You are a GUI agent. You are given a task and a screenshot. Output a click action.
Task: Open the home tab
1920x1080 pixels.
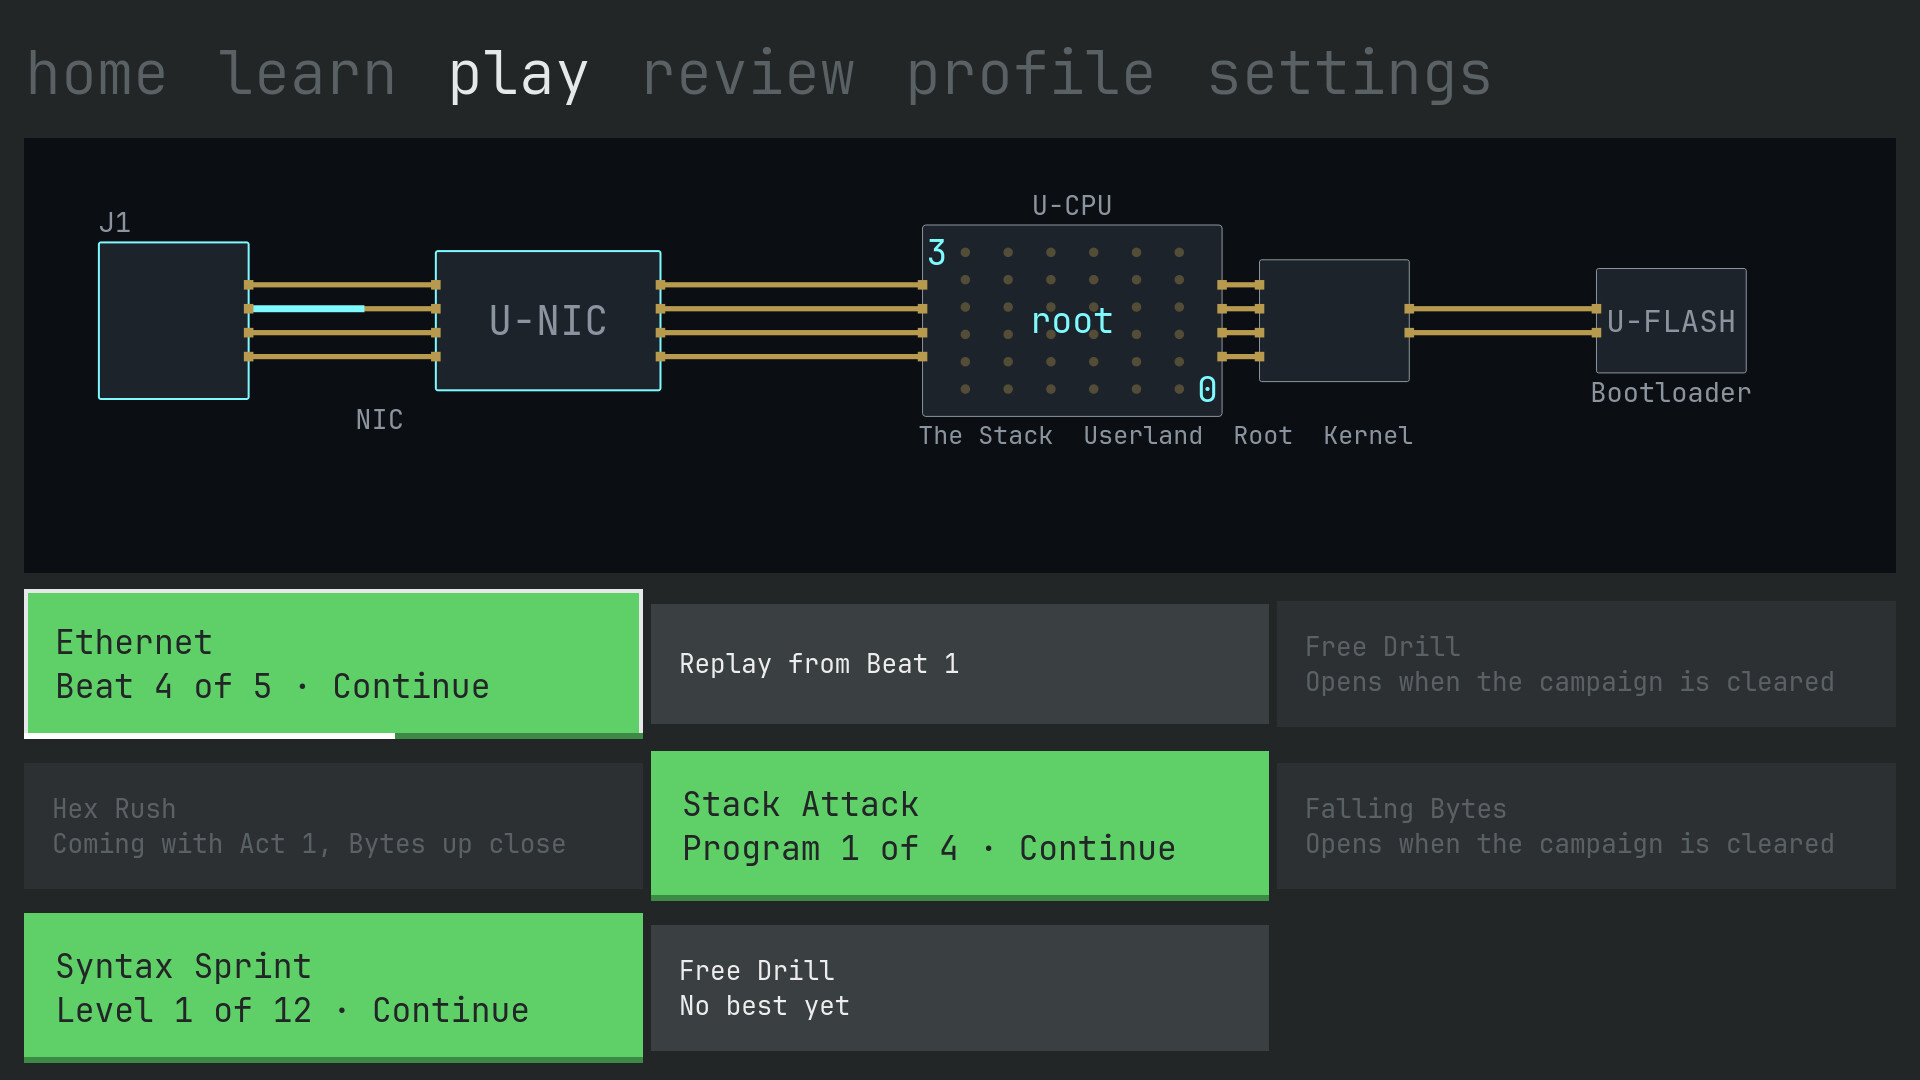click(96, 75)
